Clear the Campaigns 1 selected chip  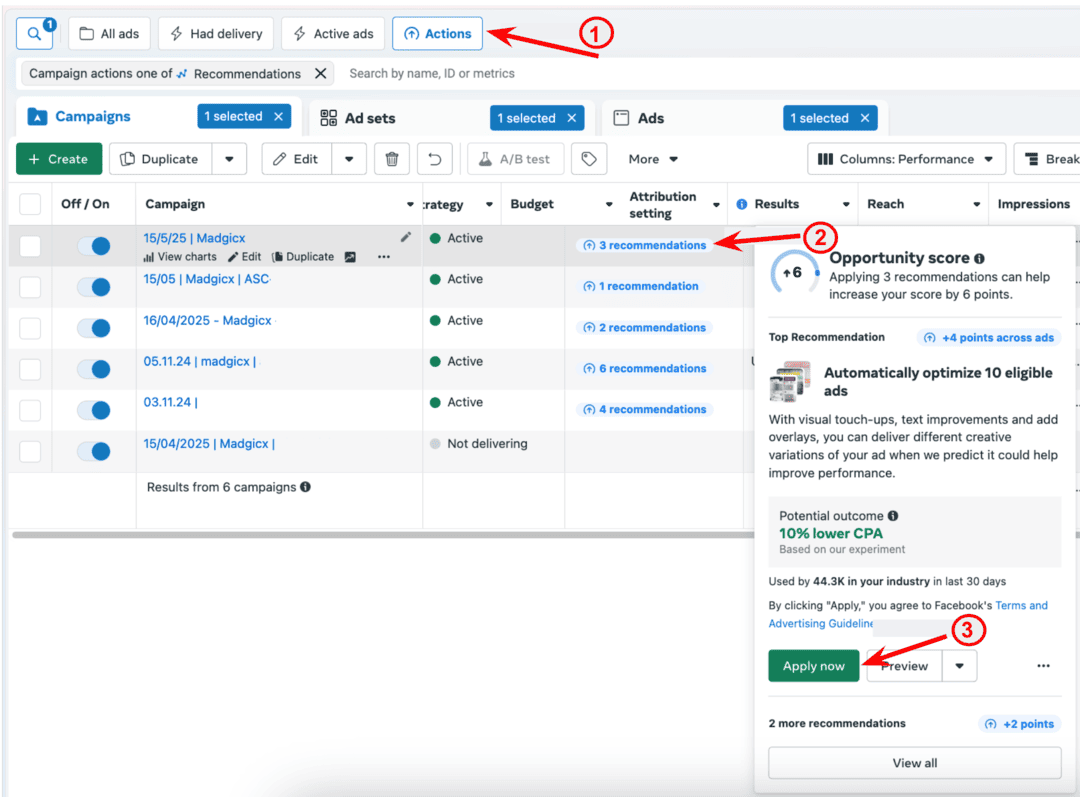tap(278, 116)
